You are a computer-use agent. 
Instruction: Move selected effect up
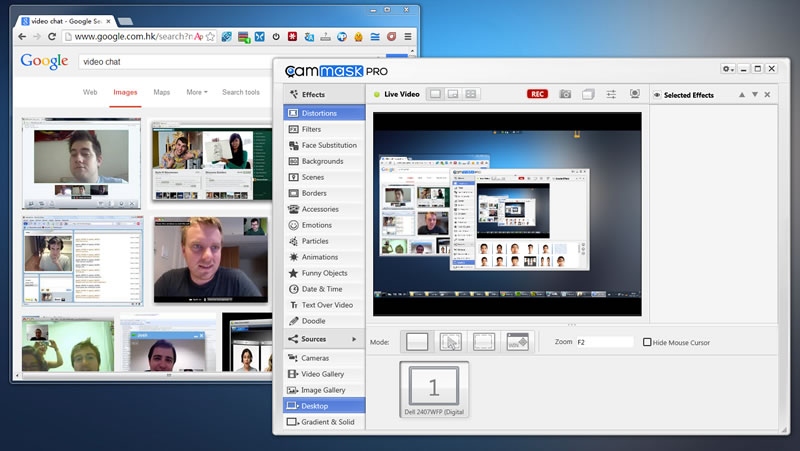coord(742,95)
